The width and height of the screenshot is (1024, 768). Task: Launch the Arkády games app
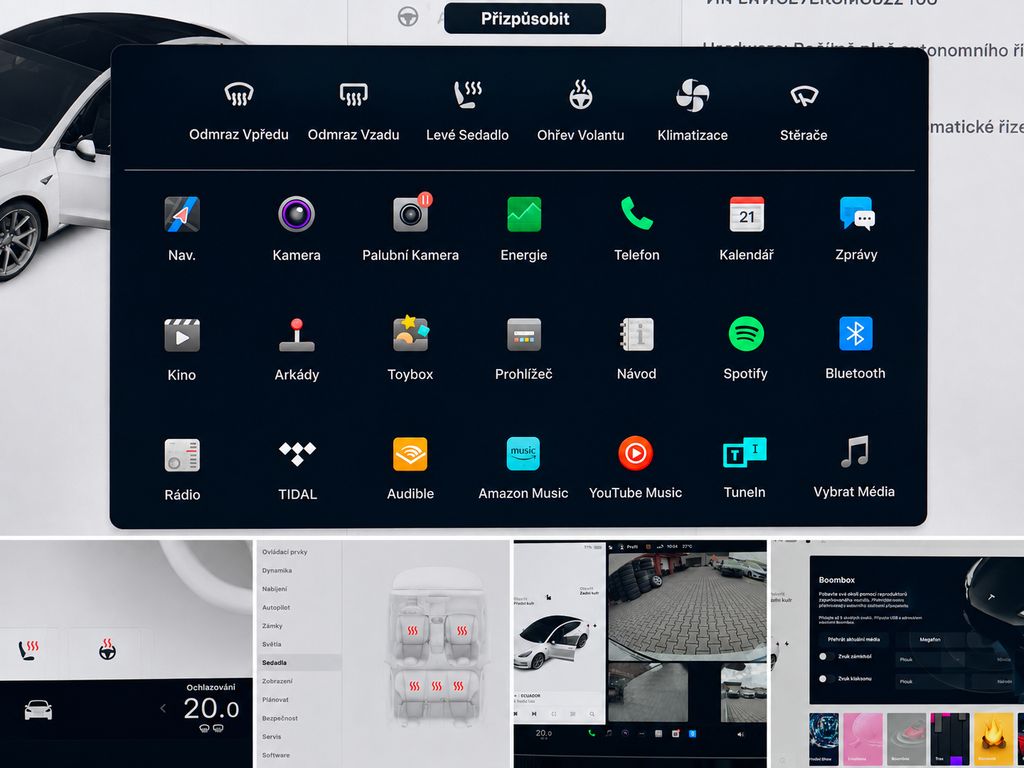pyautogui.click(x=296, y=349)
